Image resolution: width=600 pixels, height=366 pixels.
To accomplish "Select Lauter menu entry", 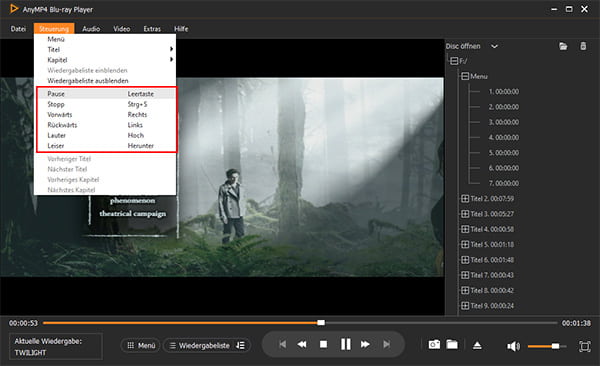I will [106, 135].
